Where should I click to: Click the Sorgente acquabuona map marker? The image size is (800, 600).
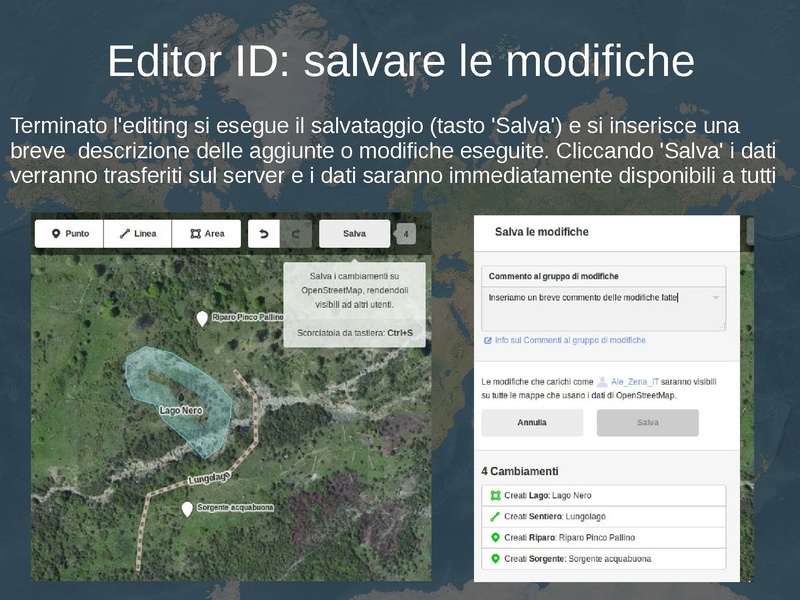(x=186, y=510)
